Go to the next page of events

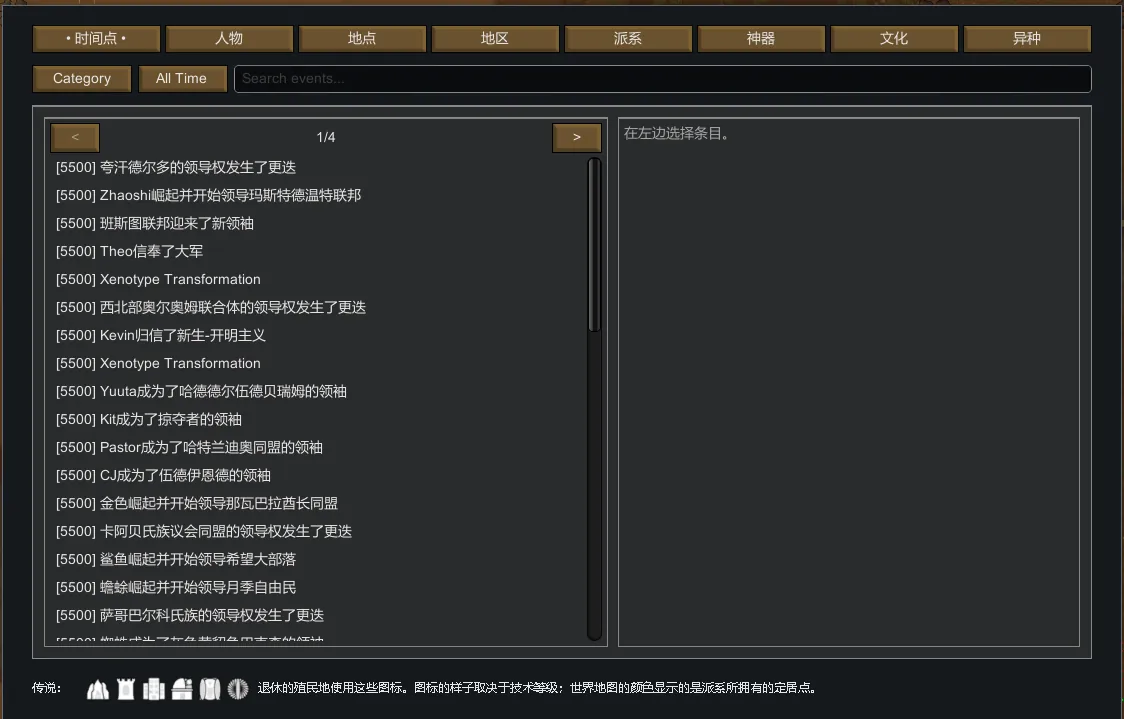coord(576,137)
